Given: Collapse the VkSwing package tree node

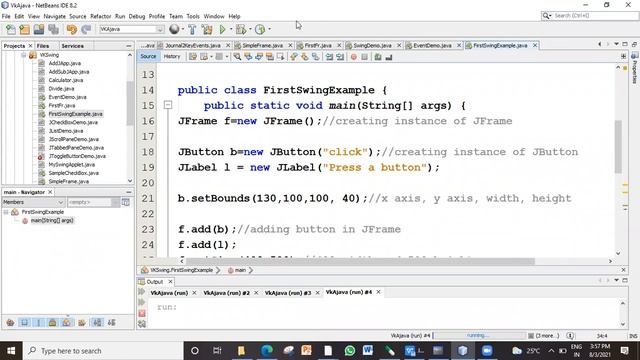Looking at the screenshot, I should coord(24,55).
